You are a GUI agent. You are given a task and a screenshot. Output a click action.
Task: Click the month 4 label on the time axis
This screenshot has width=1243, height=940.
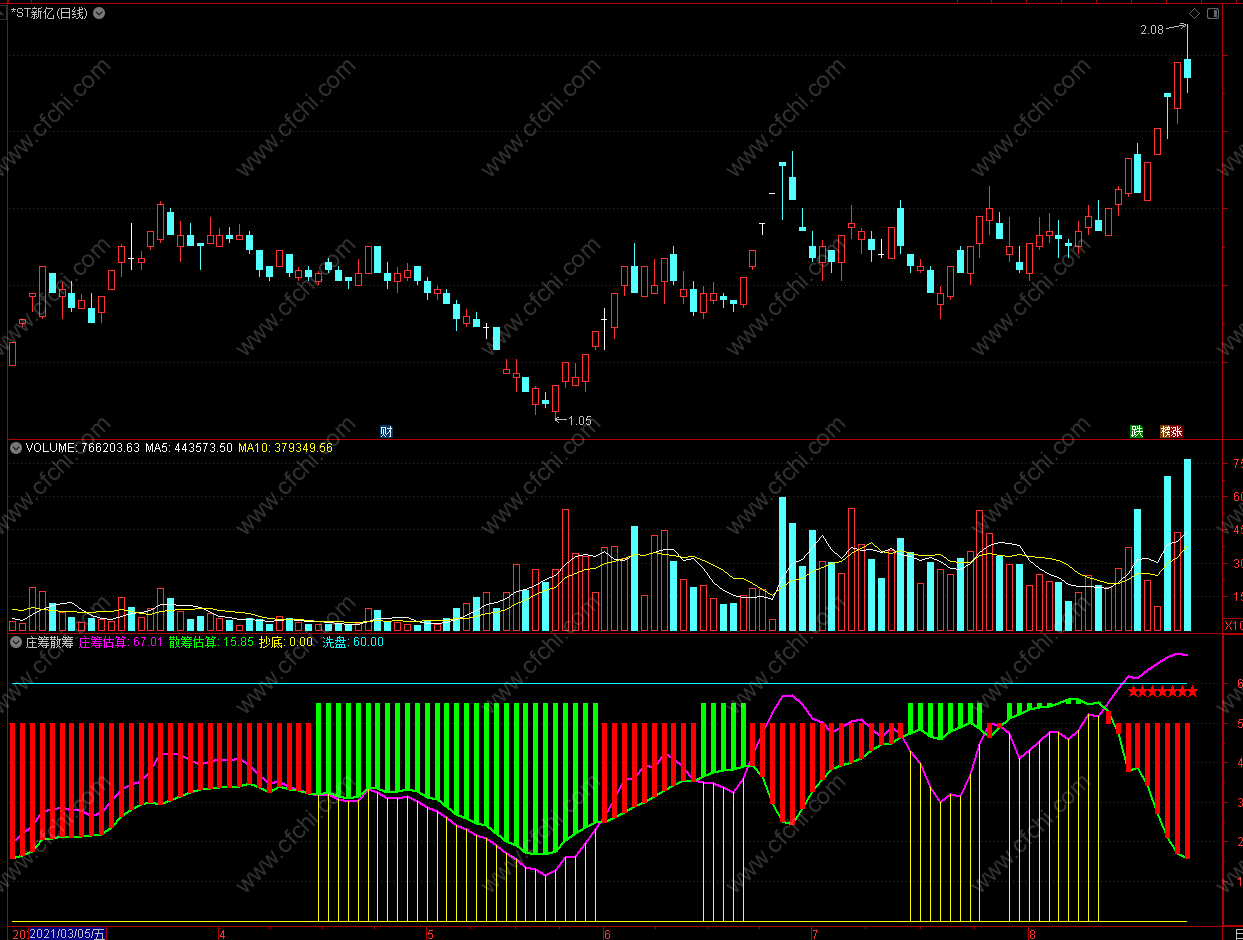coord(222,934)
